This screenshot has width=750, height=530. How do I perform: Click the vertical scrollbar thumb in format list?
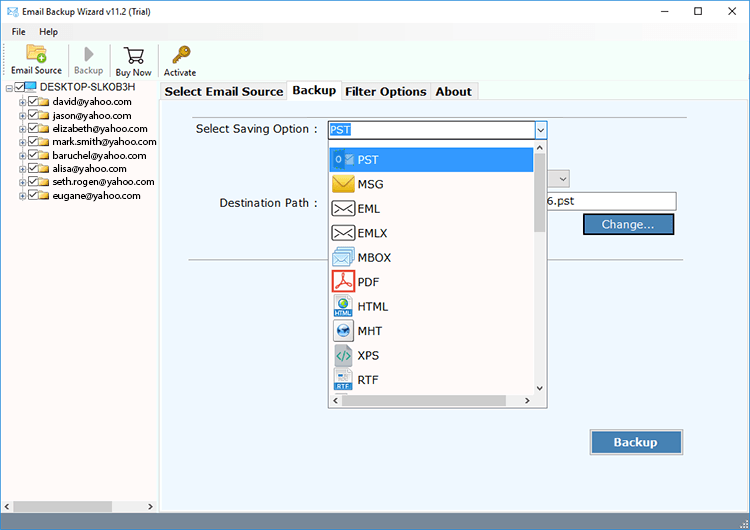coord(540,193)
